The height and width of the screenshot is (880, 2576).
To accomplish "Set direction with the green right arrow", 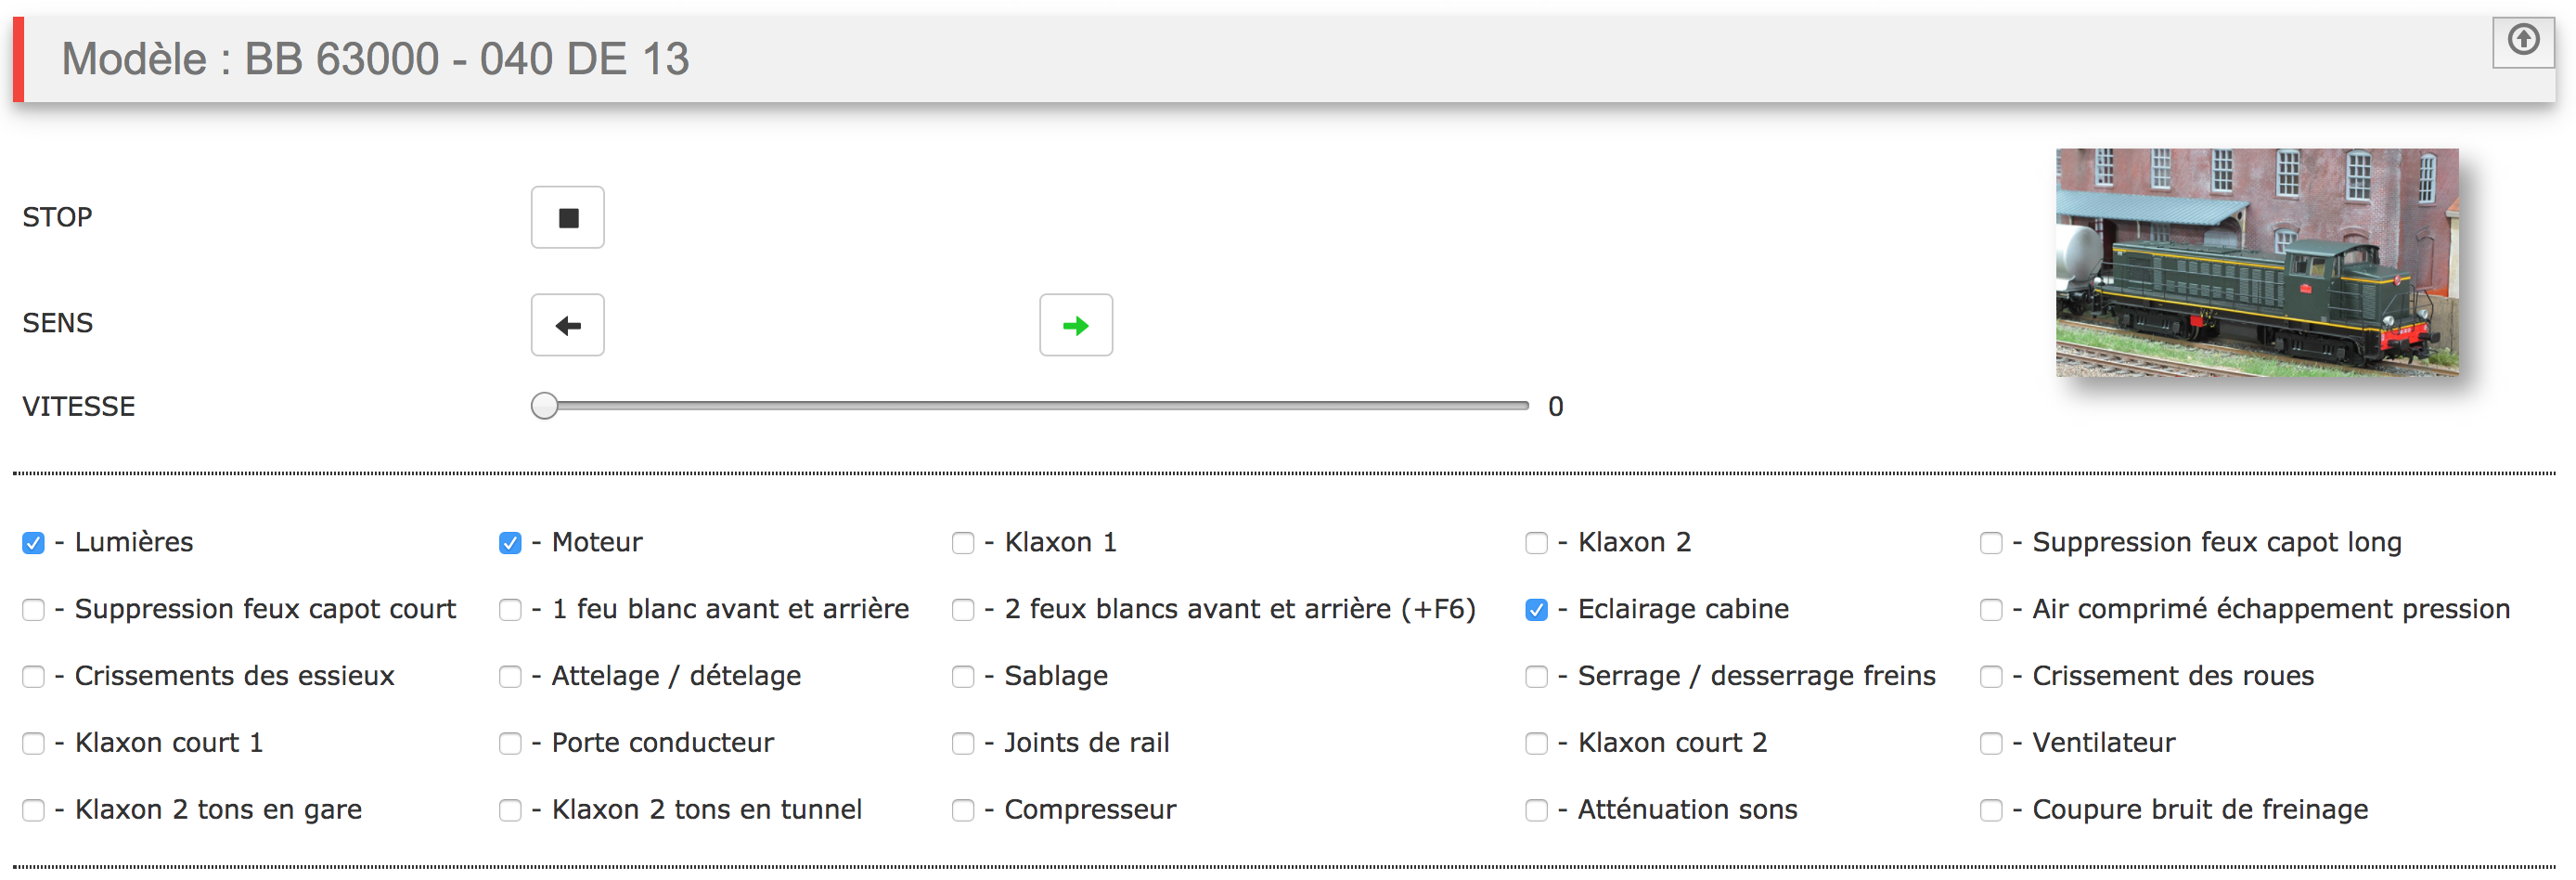I will 1075,325.
